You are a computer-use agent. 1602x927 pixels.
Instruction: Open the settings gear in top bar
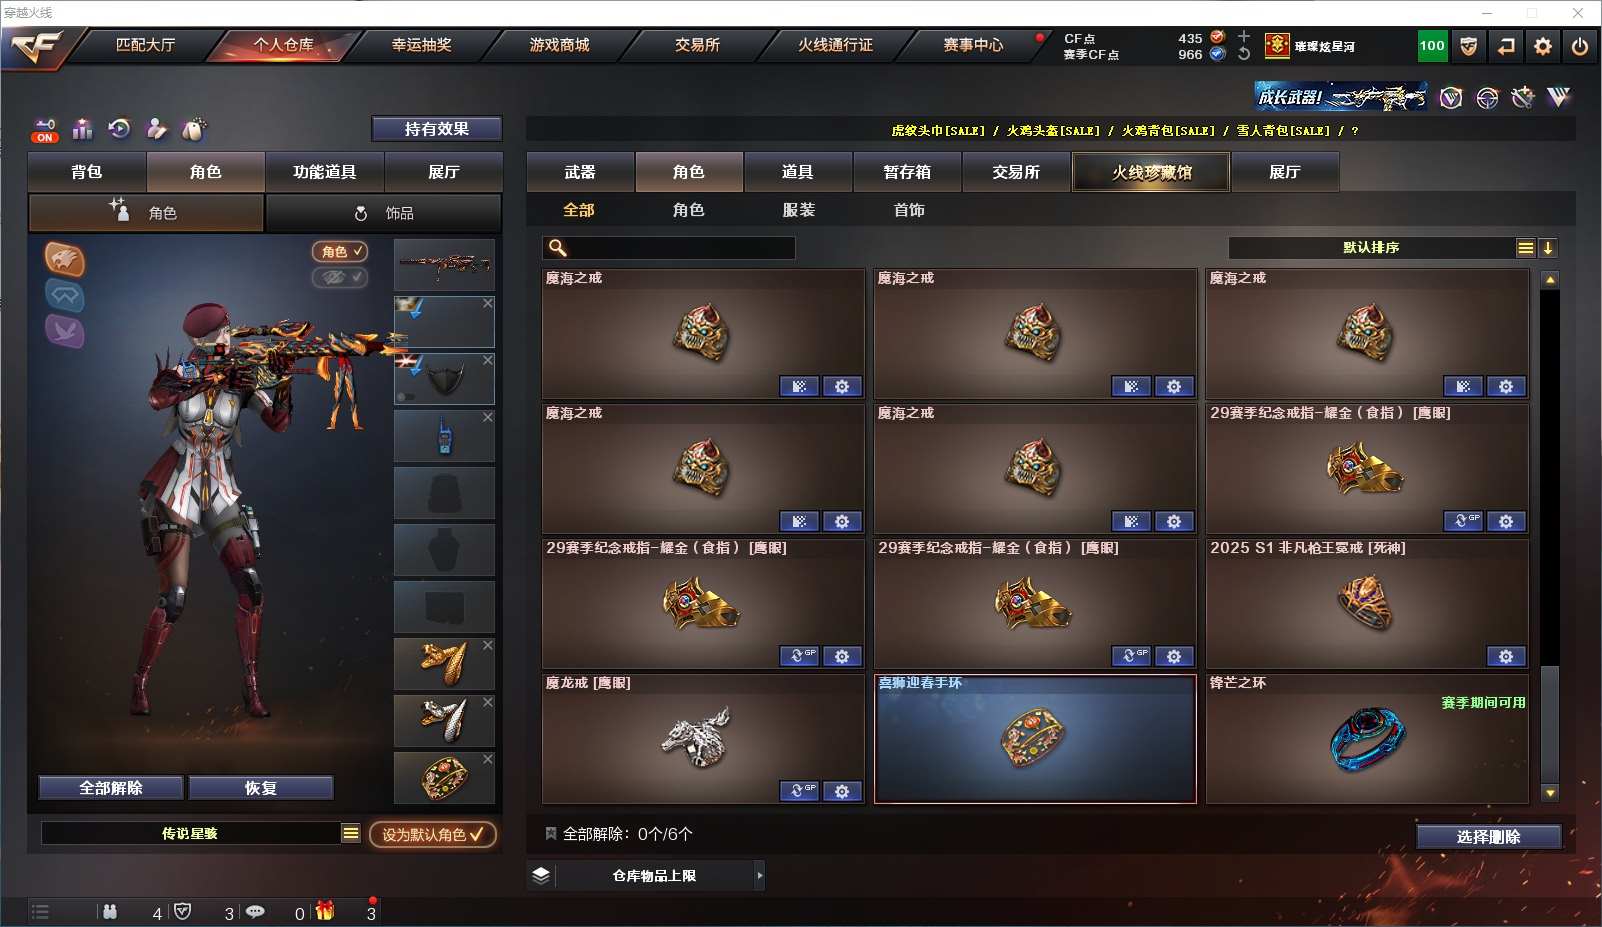[x=1543, y=46]
